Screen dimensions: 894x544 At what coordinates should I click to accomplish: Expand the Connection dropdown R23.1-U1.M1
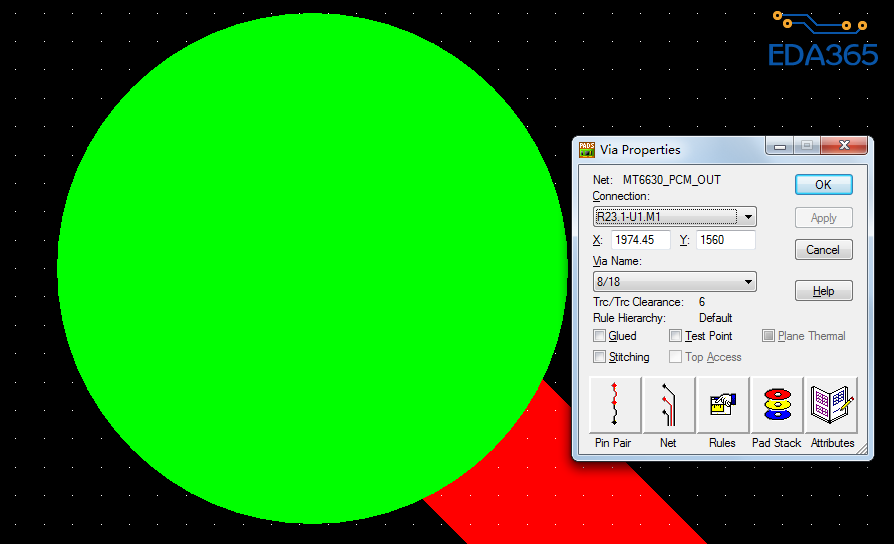tap(675, 217)
